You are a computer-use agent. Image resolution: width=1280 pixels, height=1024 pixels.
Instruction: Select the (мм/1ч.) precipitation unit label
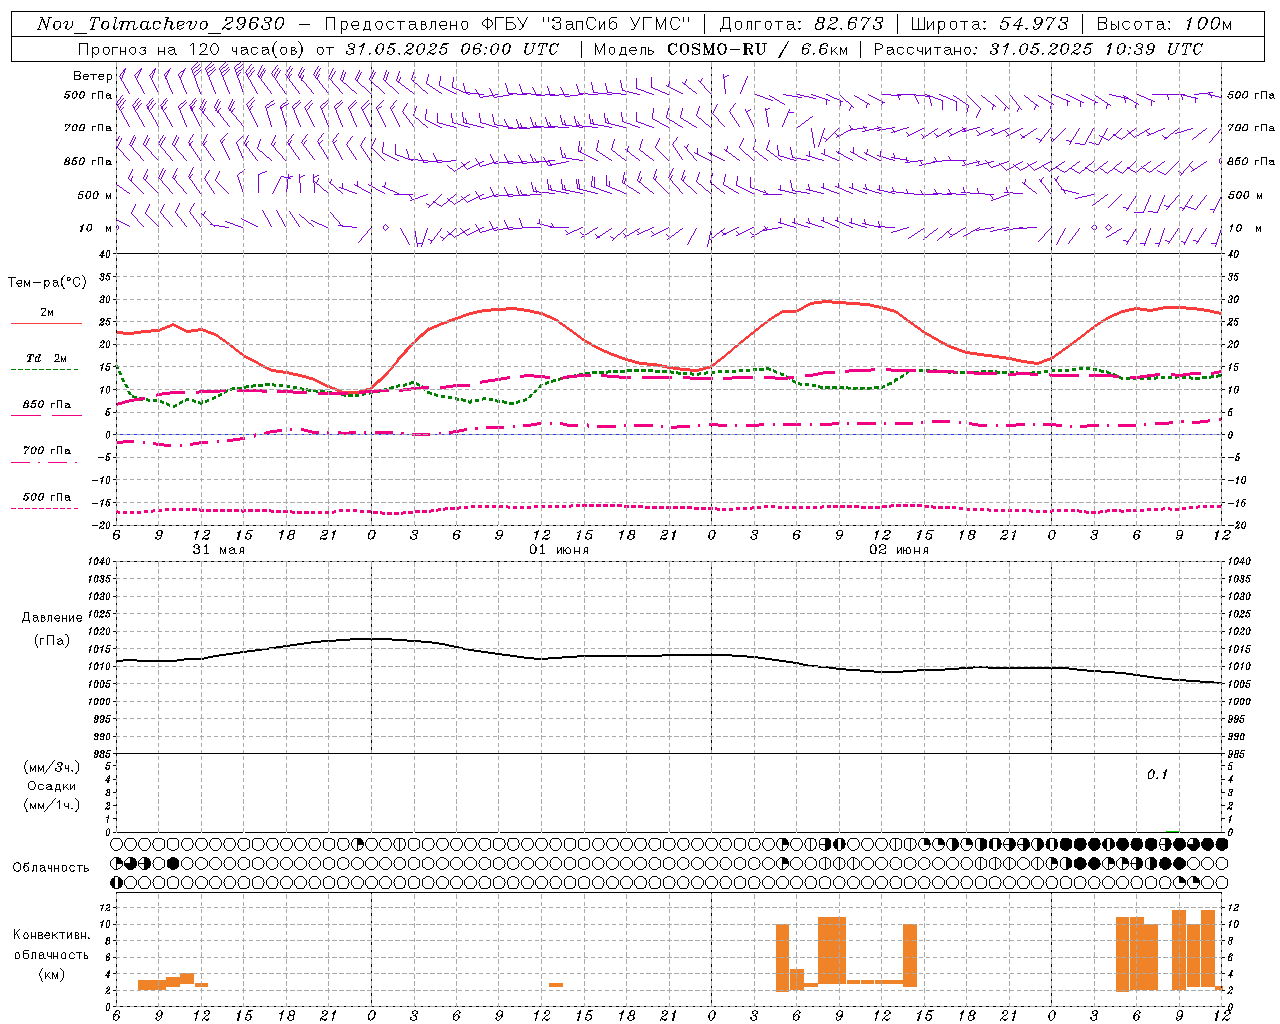[x=51, y=805]
